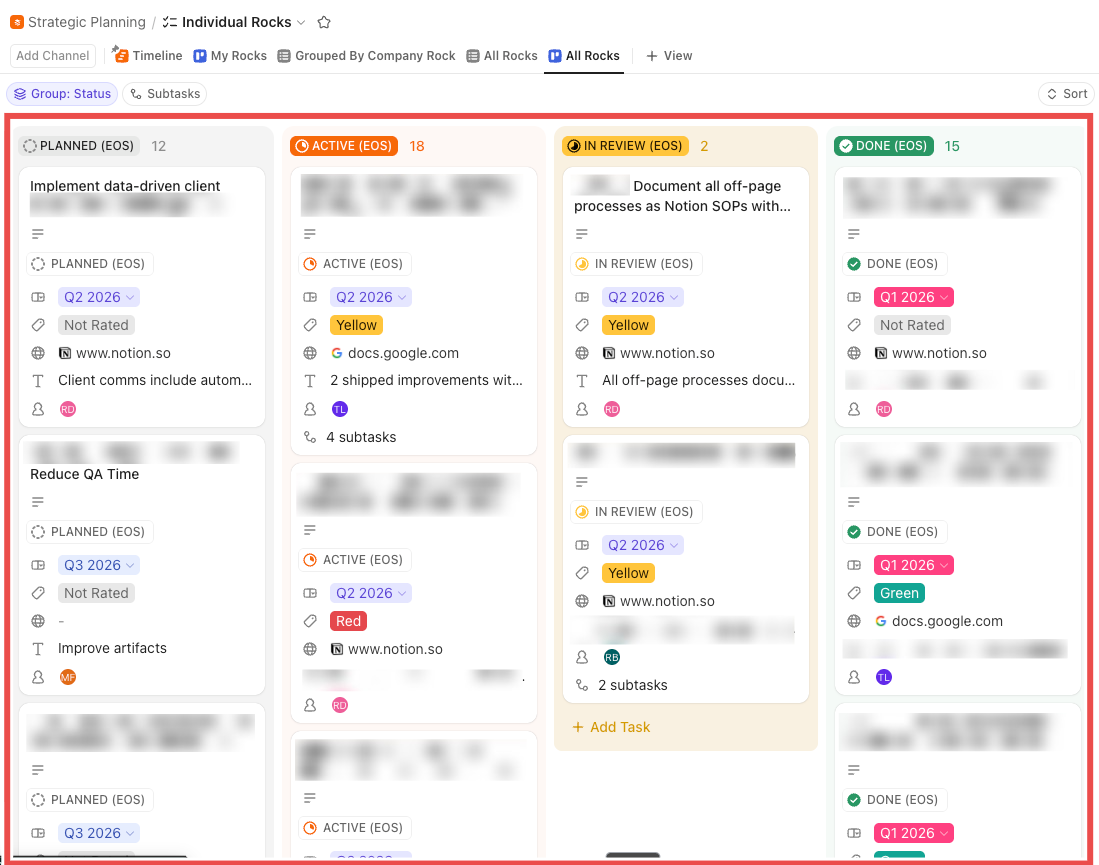Click the IN REVIEW (EOS) column header
Image resolution: width=1099 pixels, height=865 pixels.
[625, 146]
